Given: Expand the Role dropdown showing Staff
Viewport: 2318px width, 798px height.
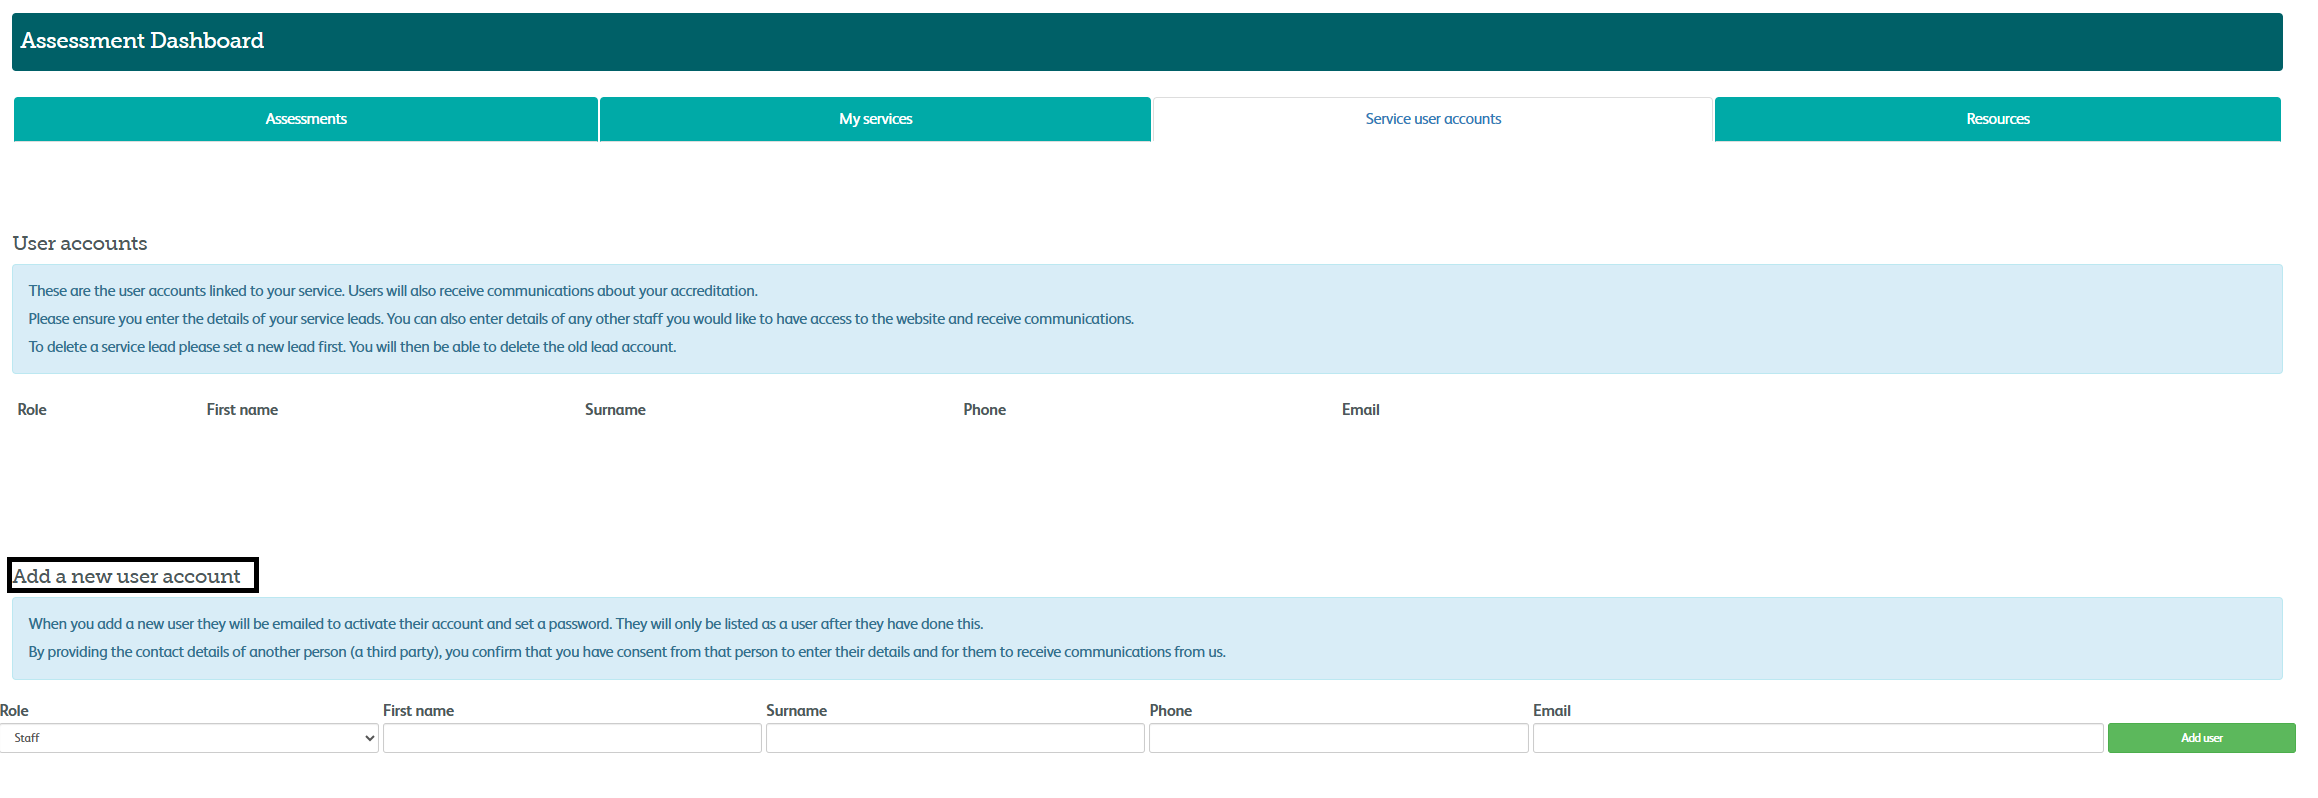Looking at the screenshot, I should [x=189, y=738].
